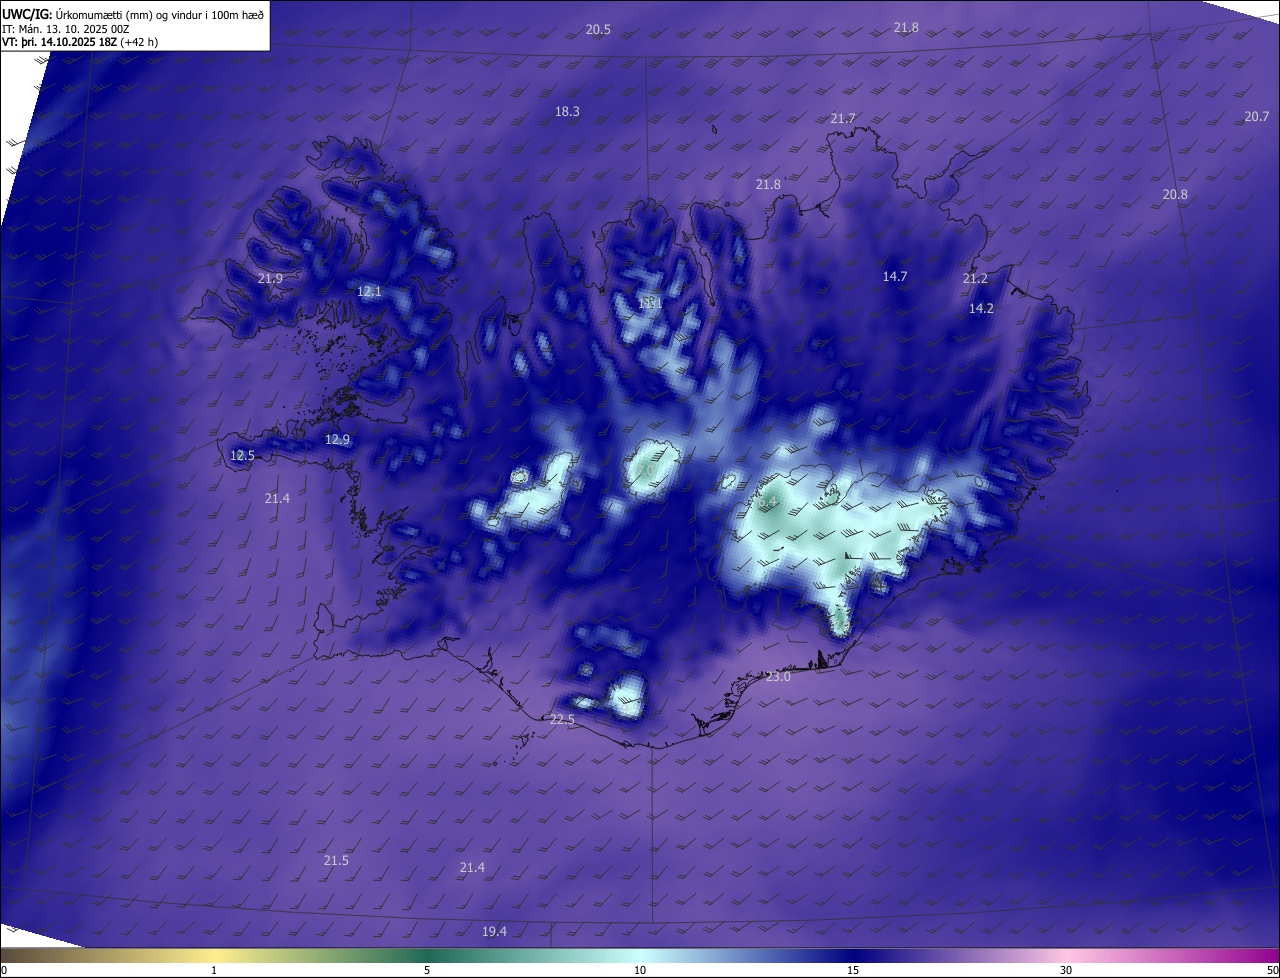1280x978 pixels.
Task: Click the map value 14.7
Action: pyautogui.click(x=894, y=277)
